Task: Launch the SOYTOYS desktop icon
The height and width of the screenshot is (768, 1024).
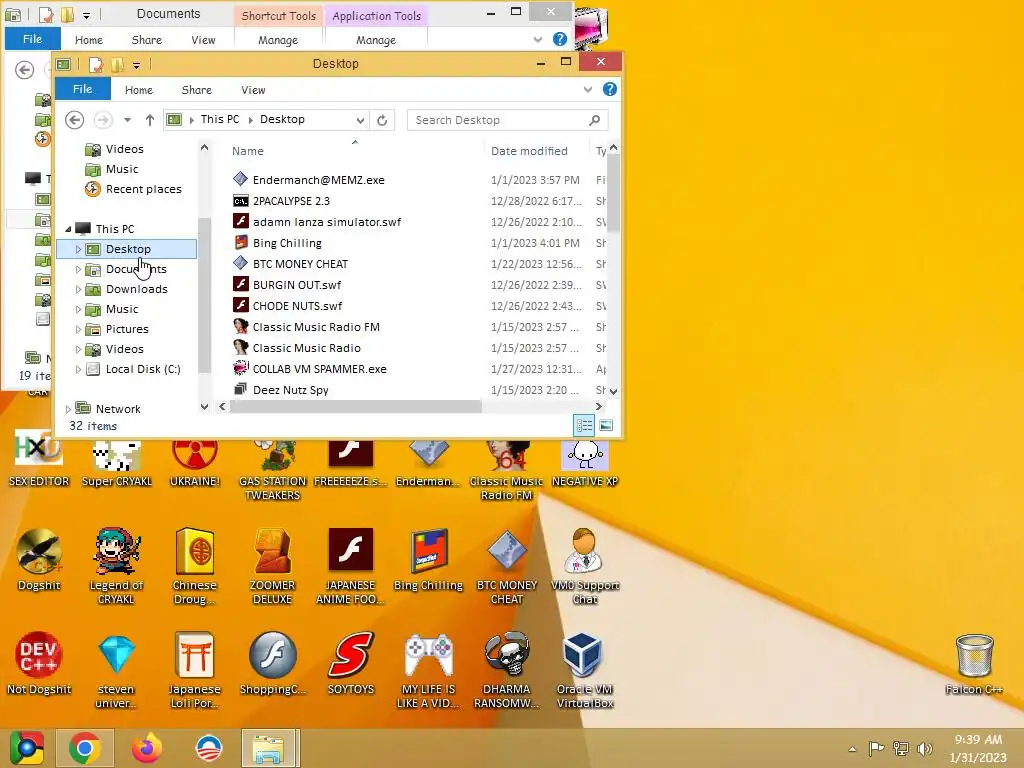Action: (x=351, y=663)
